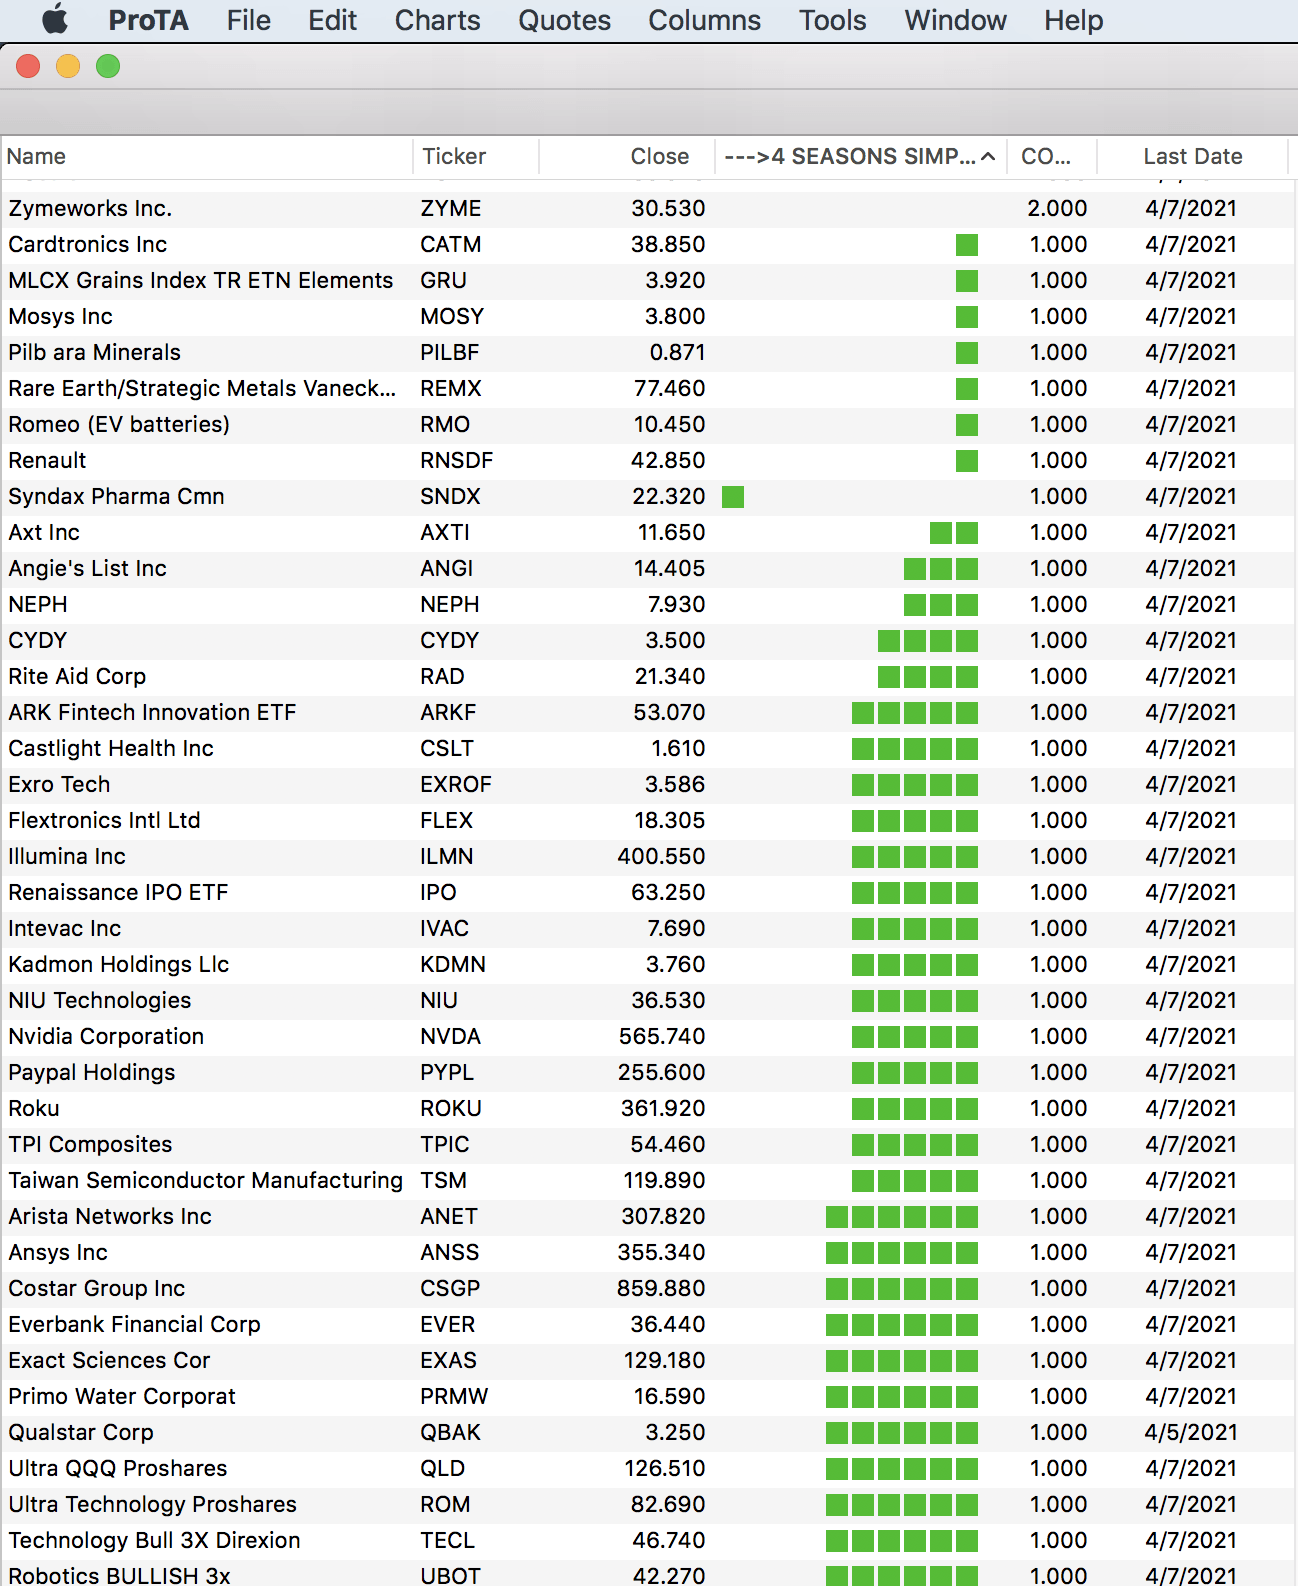Open the File menu
Screen dimensions: 1298x1586
tap(248, 20)
